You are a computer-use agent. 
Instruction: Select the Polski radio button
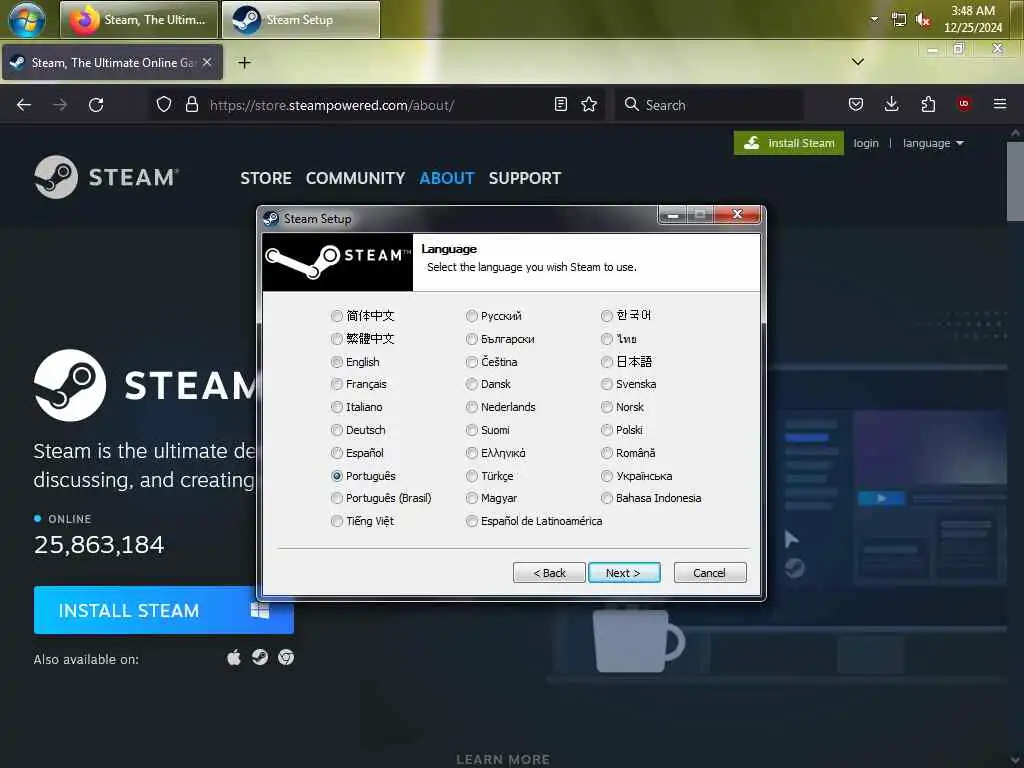click(607, 430)
